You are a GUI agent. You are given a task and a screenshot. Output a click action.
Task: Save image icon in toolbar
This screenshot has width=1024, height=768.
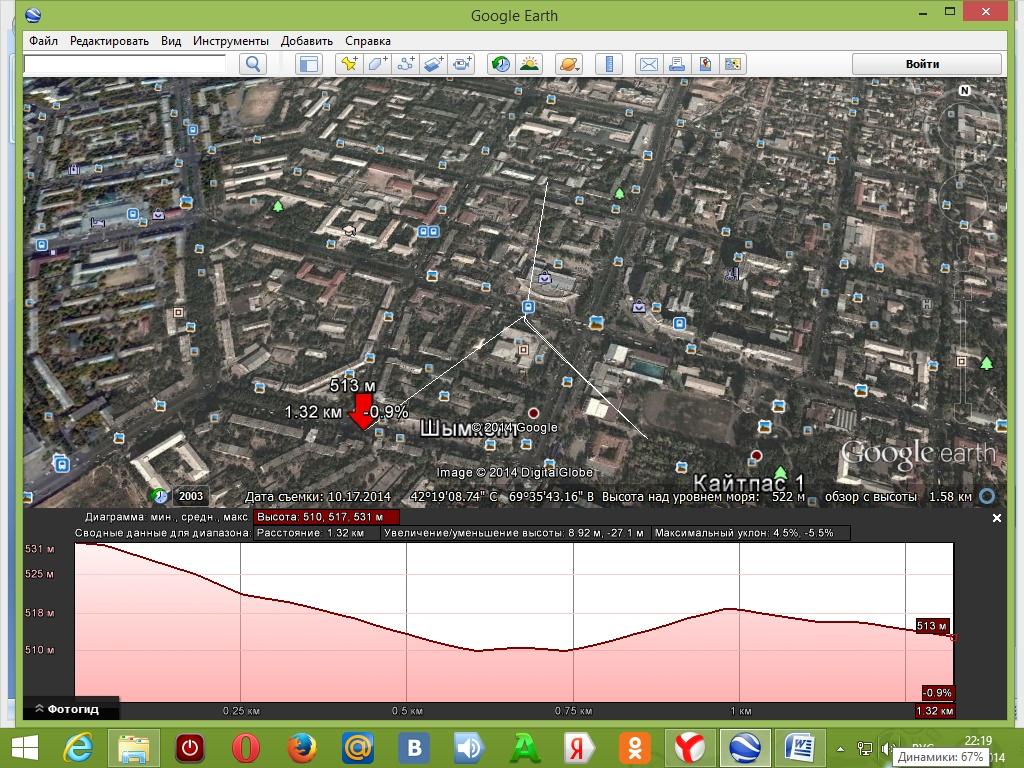(x=705, y=64)
